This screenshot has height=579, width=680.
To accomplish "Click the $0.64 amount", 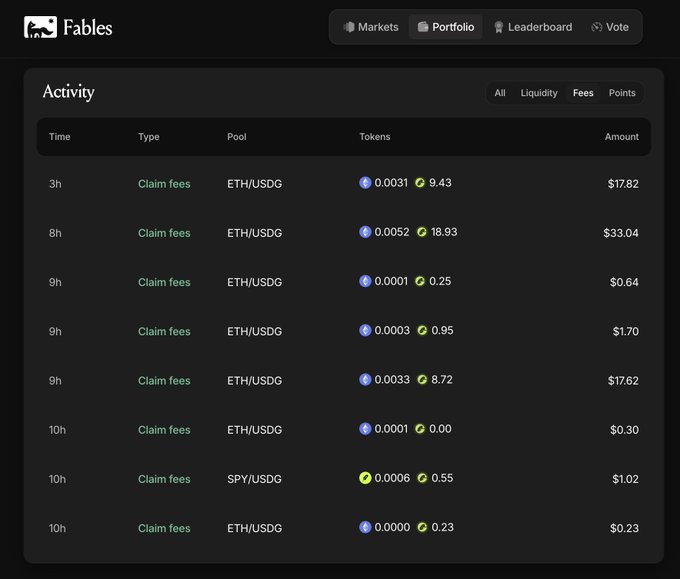I will pos(624,282).
